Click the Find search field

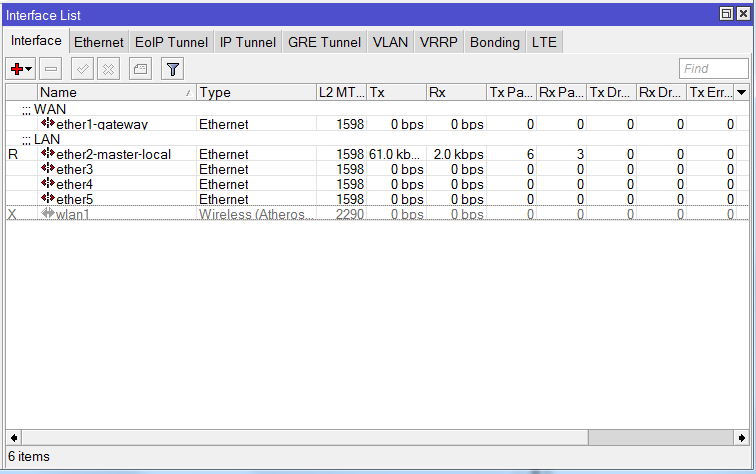coord(713,69)
